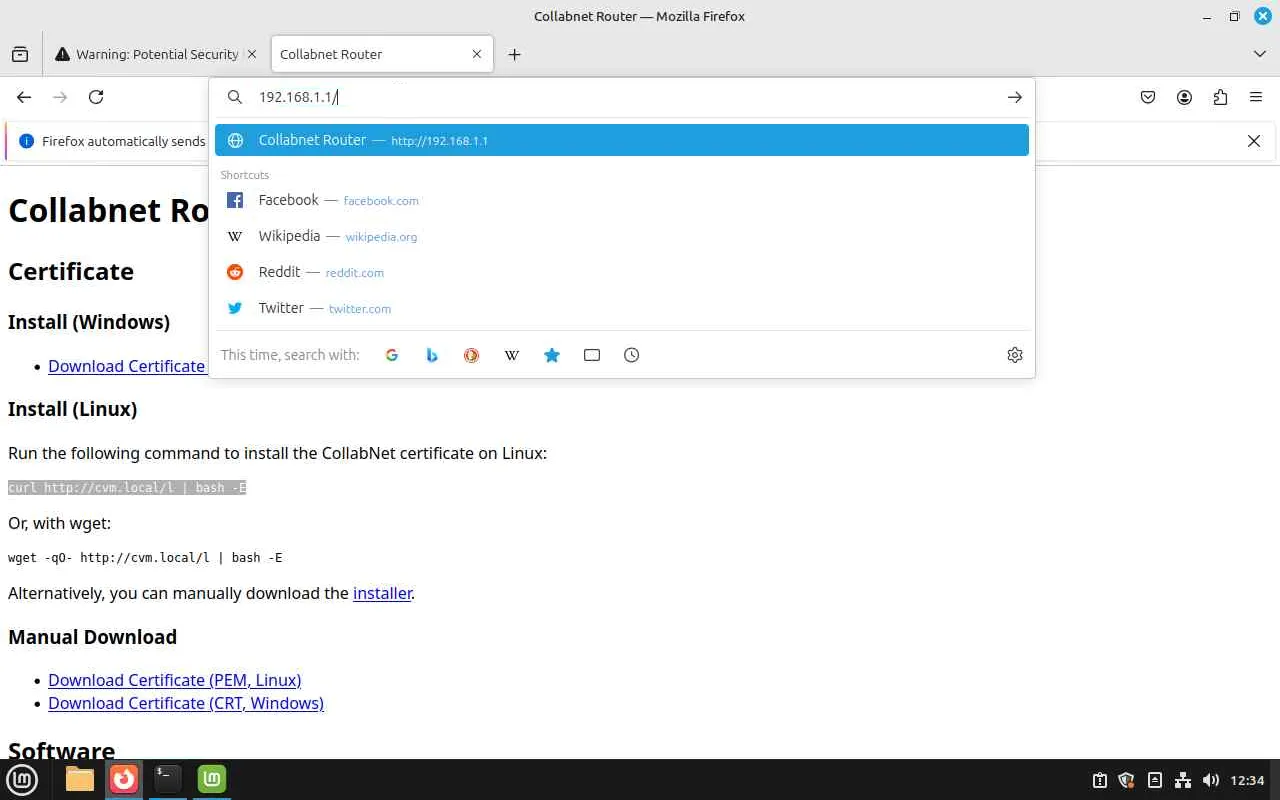Search in History with the clock icon
Image resolution: width=1280 pixels, height=800 pixels.
(632, 355)
